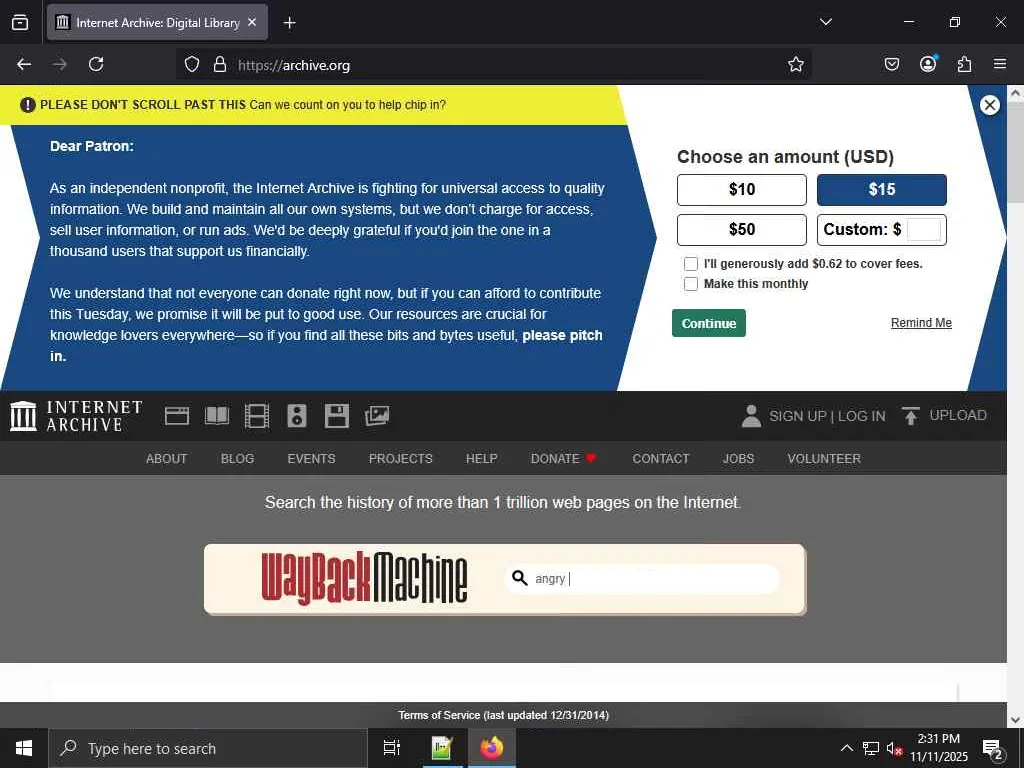Click the Windows taskbar search box
The image size is (1024, 768).
click(x=208, y=748)
